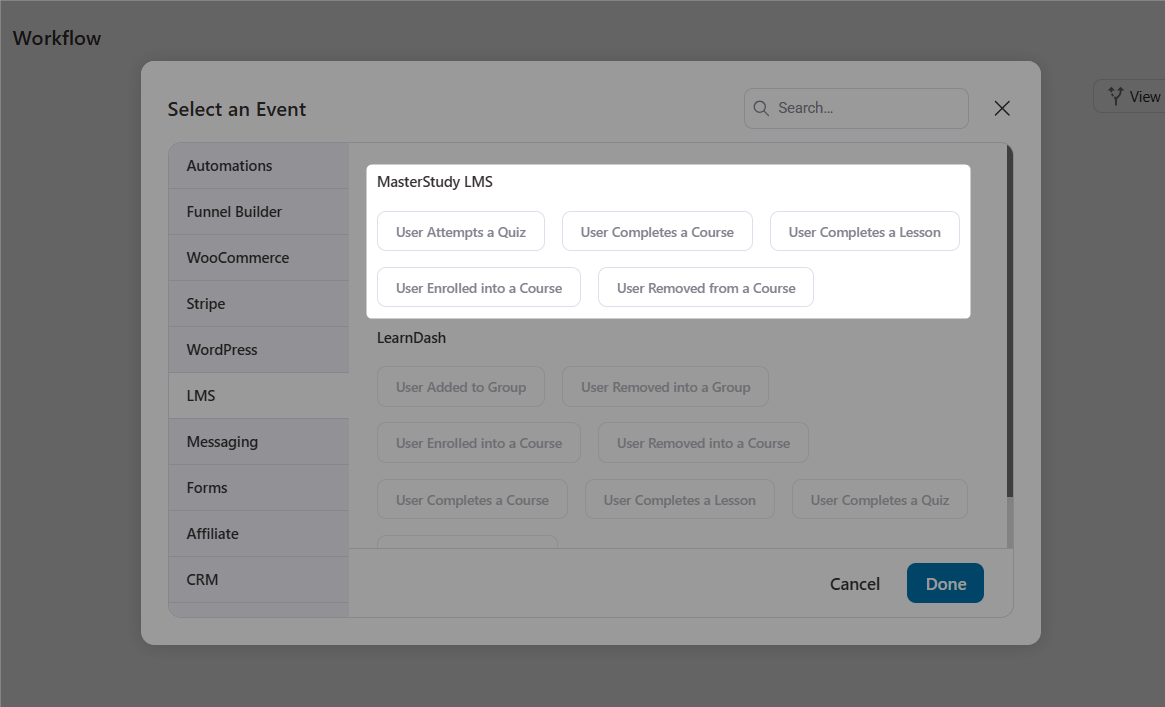Open the Affiliate category
The height and width of the screenshot is (707, 1165).
(x=259, y=534)
